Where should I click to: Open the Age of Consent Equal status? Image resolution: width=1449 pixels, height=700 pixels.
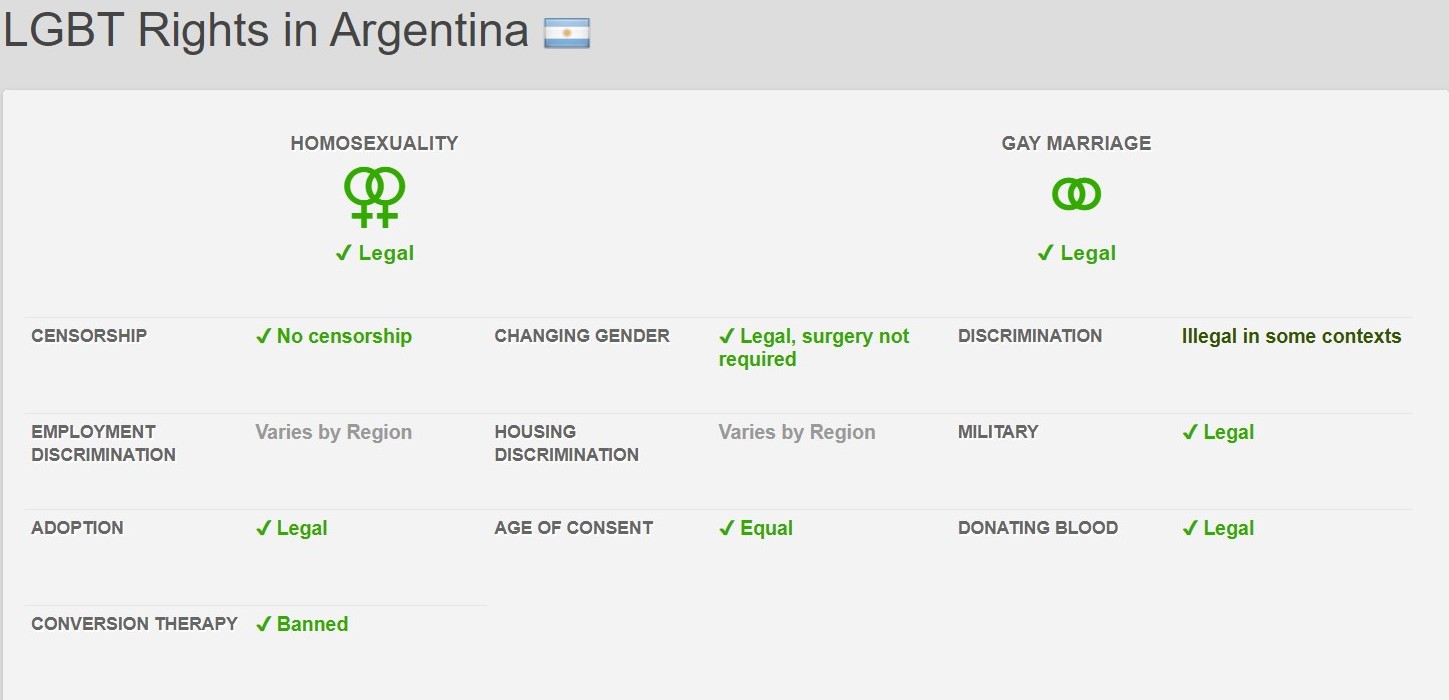click(756, 528)
